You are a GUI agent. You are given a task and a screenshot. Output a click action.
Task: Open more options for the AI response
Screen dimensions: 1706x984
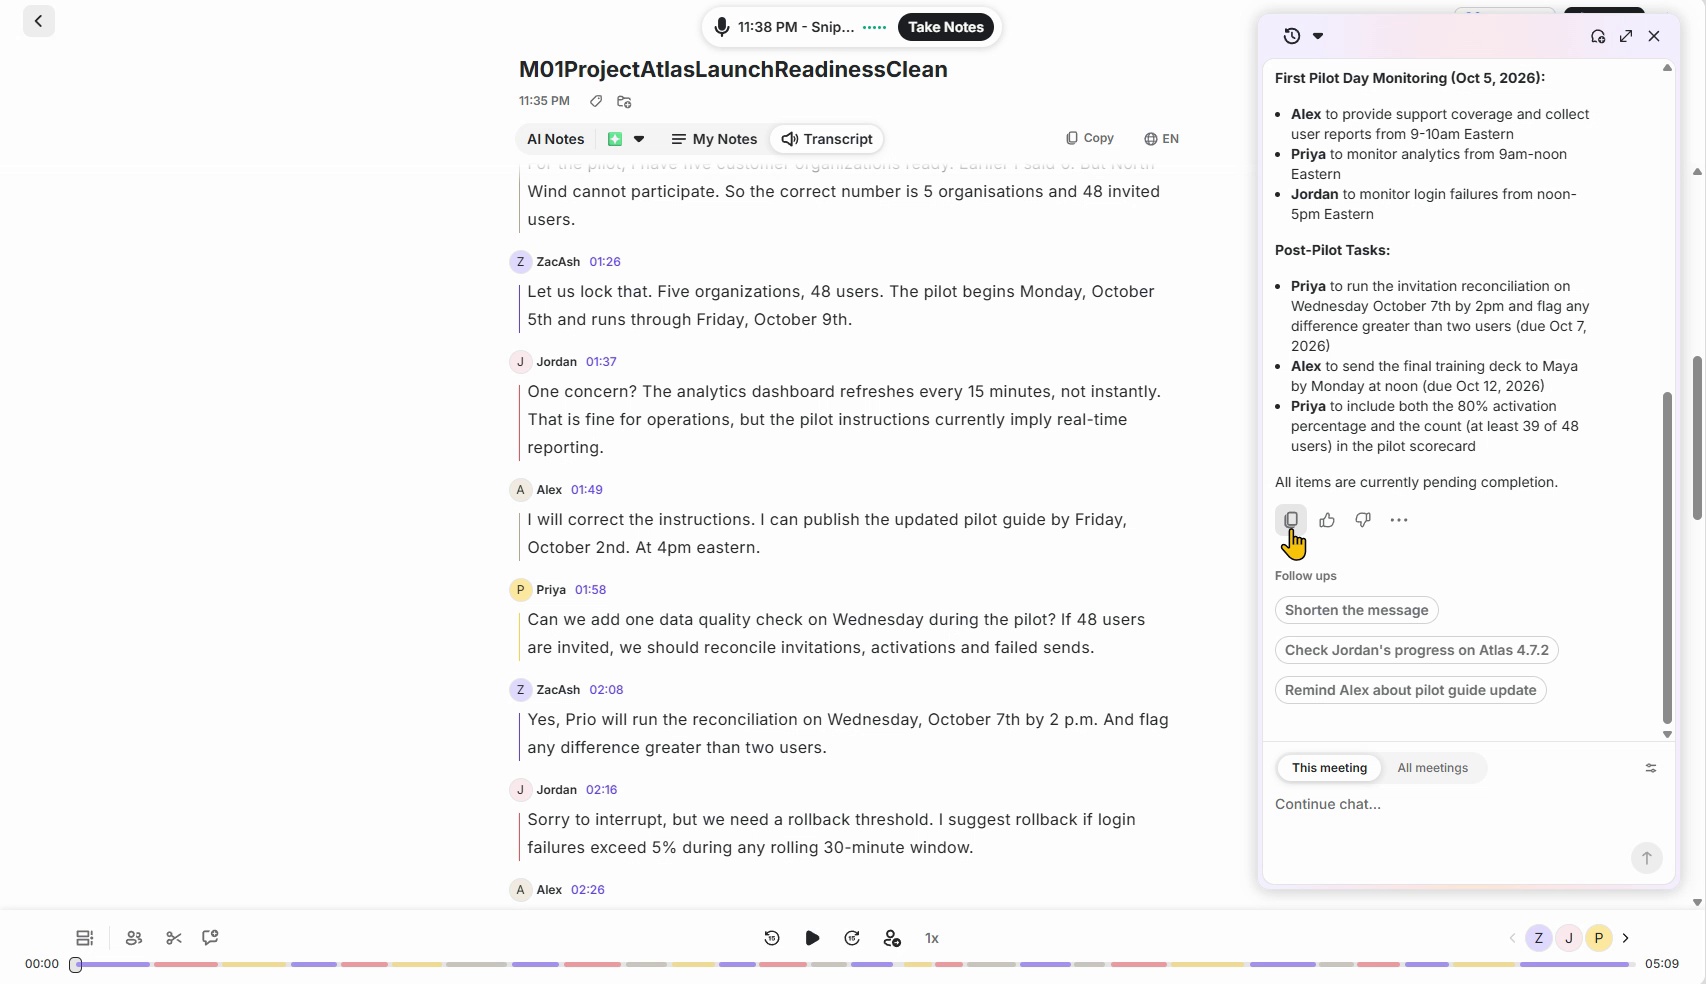pyautogui.click(x=1399, y=520)
